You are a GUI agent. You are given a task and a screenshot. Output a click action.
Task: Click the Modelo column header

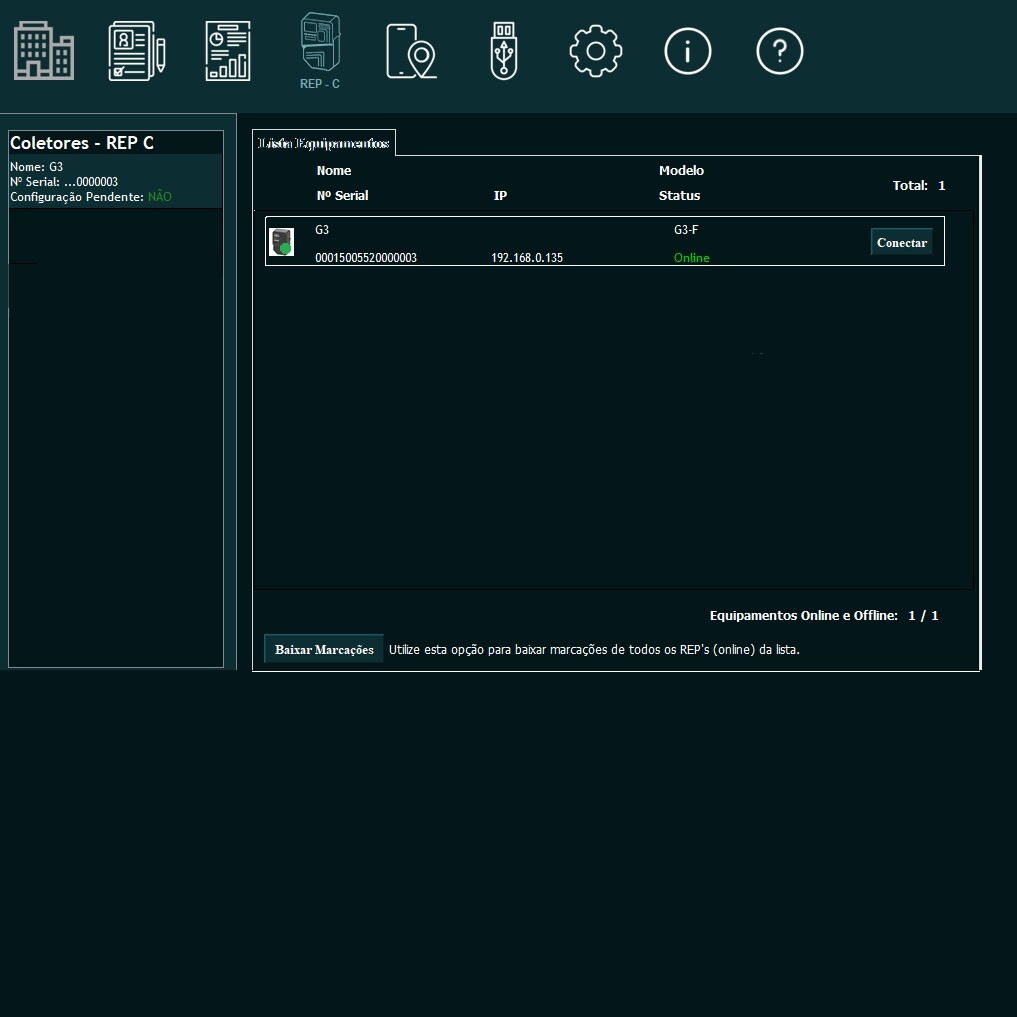(681, 171)
